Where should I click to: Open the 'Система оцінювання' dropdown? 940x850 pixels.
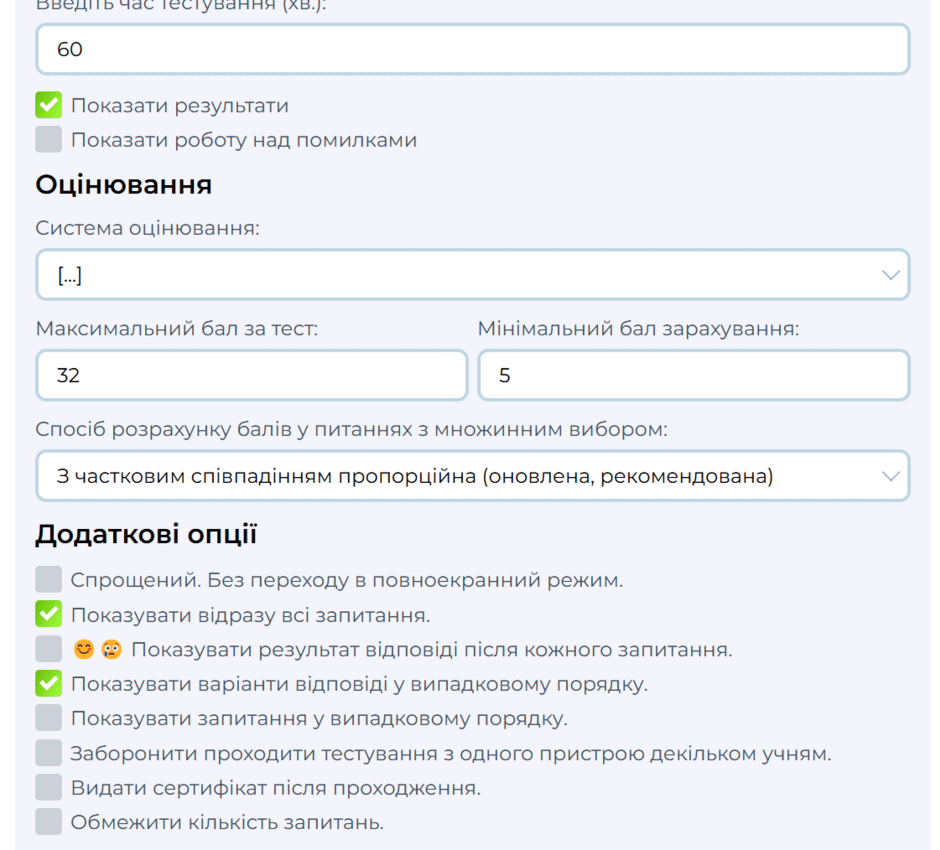pos(472,275)
